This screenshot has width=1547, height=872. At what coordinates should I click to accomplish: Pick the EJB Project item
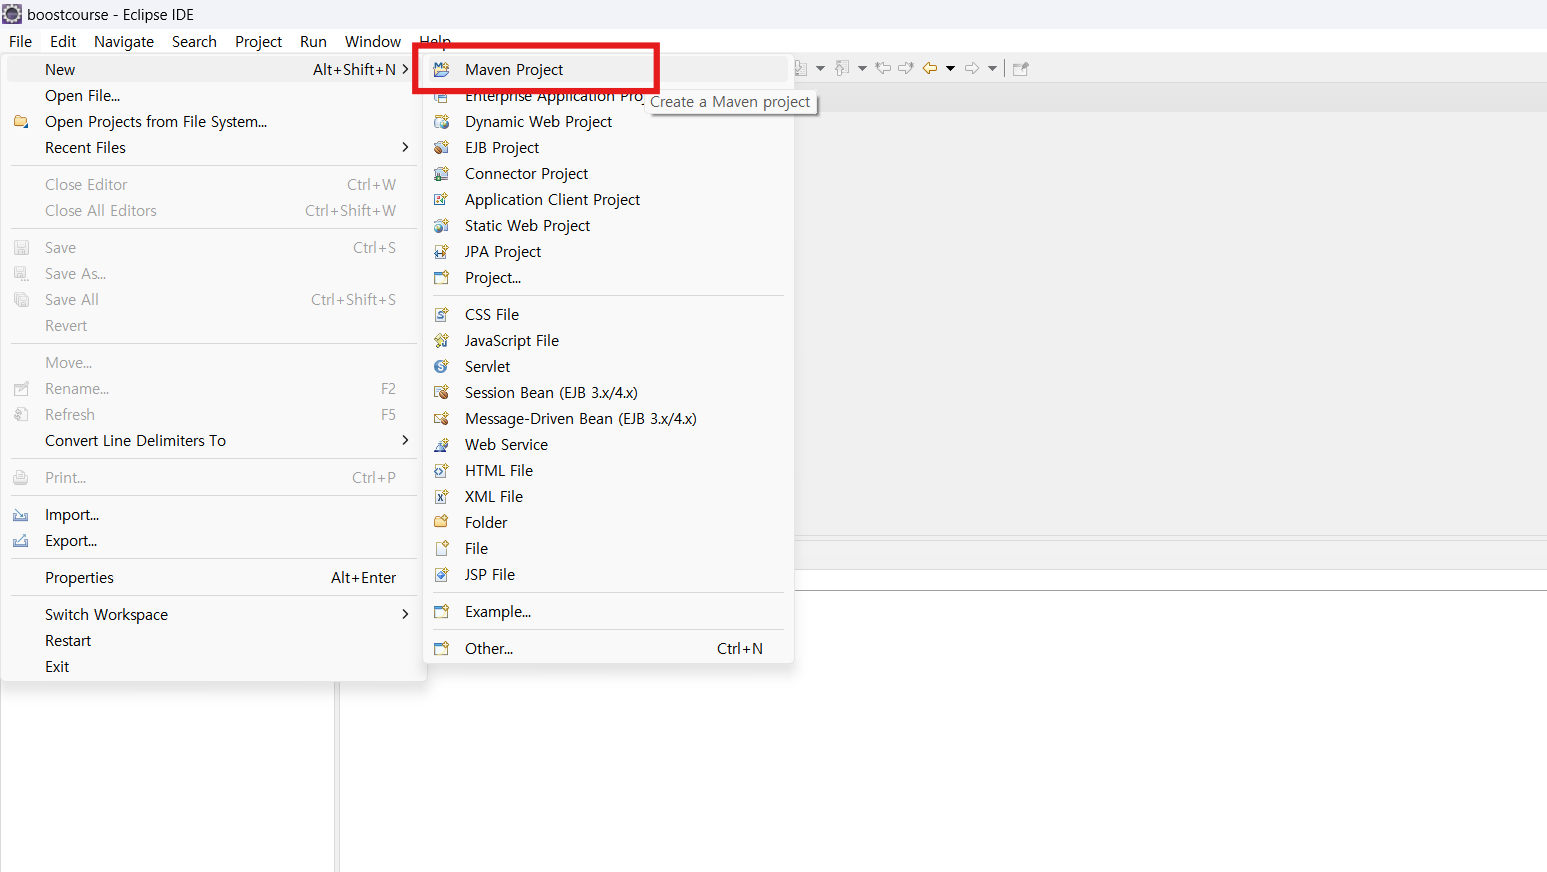[608, 148]
